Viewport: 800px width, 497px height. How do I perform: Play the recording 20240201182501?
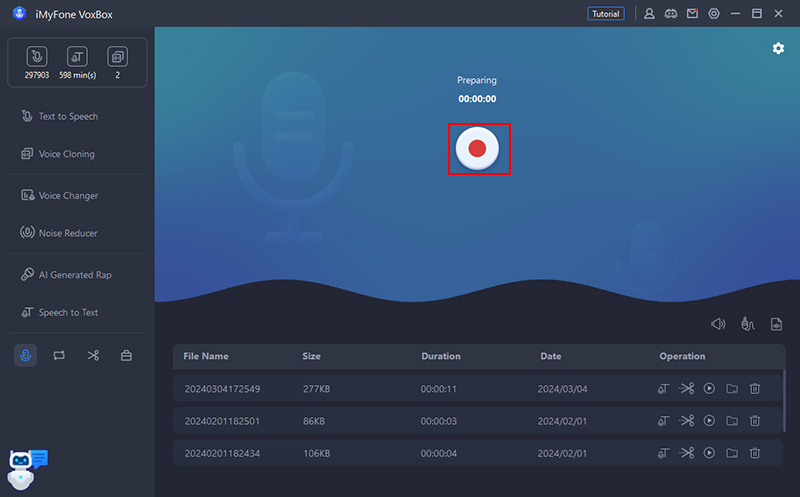(709, 421)
